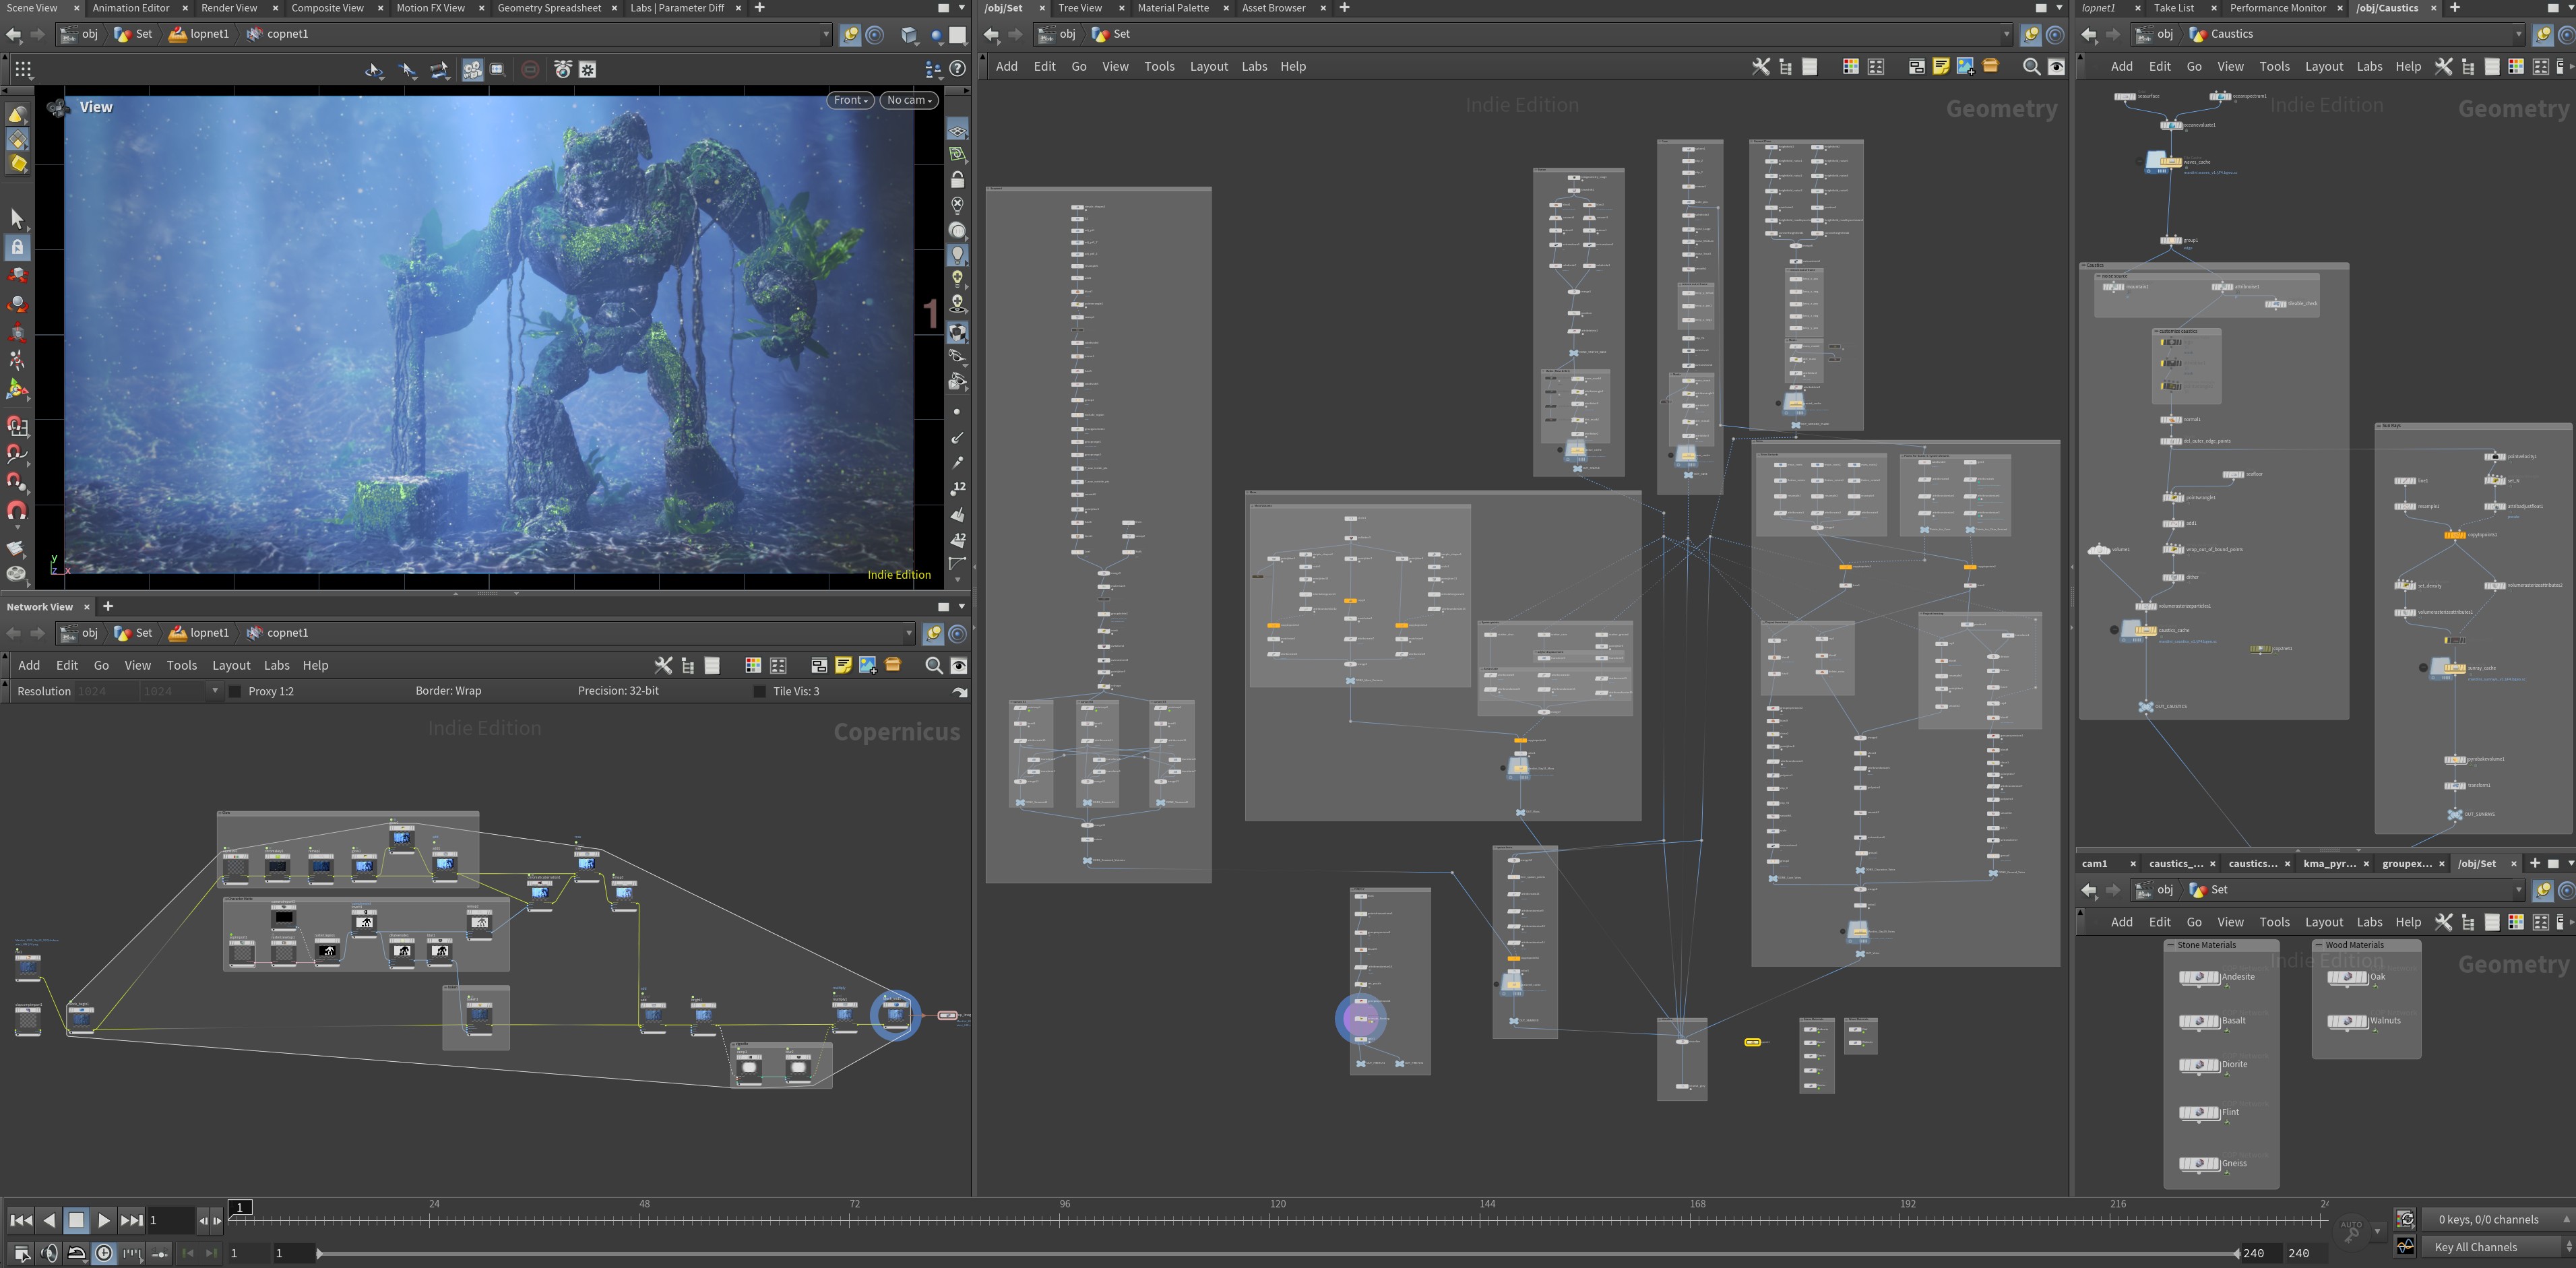Open the Layout menu in Copernicus network pane
The height and width of the screenshot is (1268, 2576).
click(231, 665)
